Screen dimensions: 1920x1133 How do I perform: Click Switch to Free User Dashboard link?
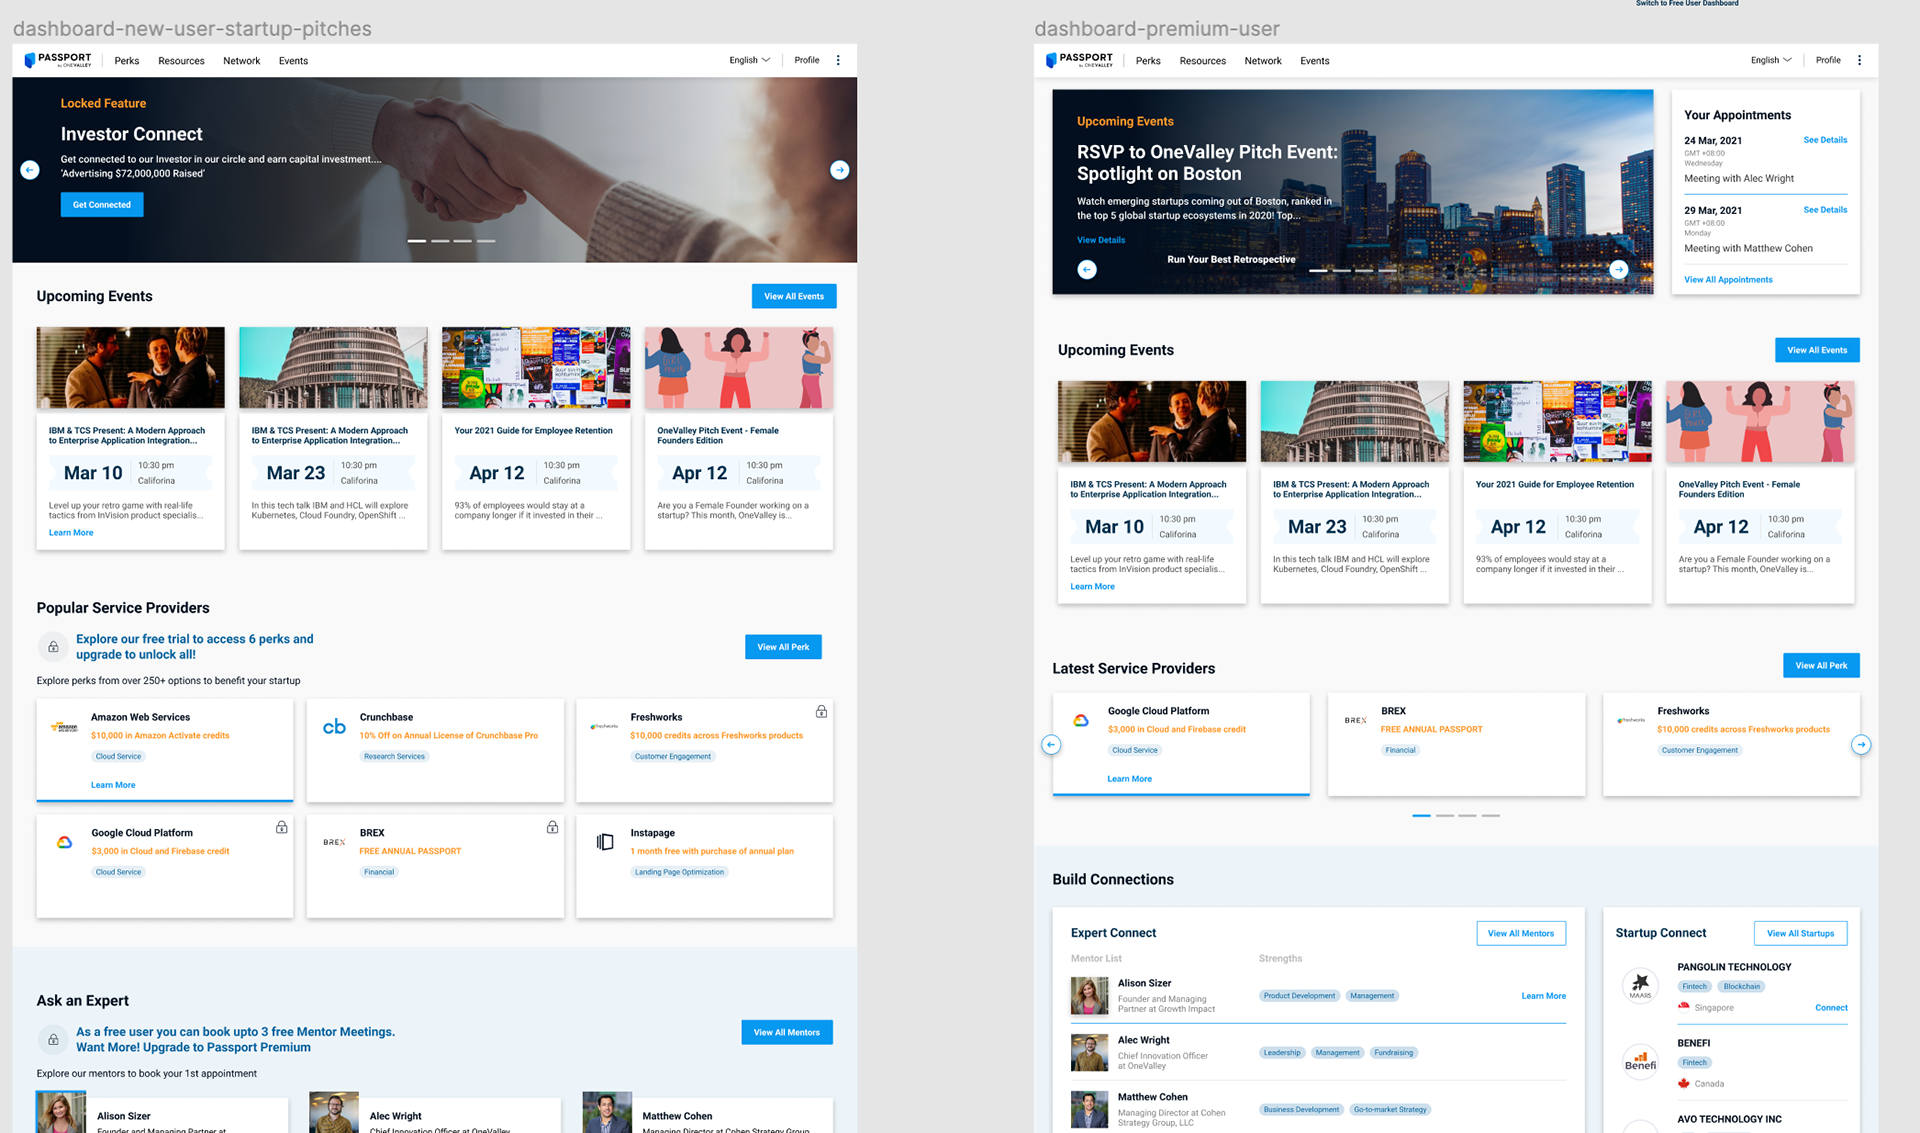(x=1687, y=4)
